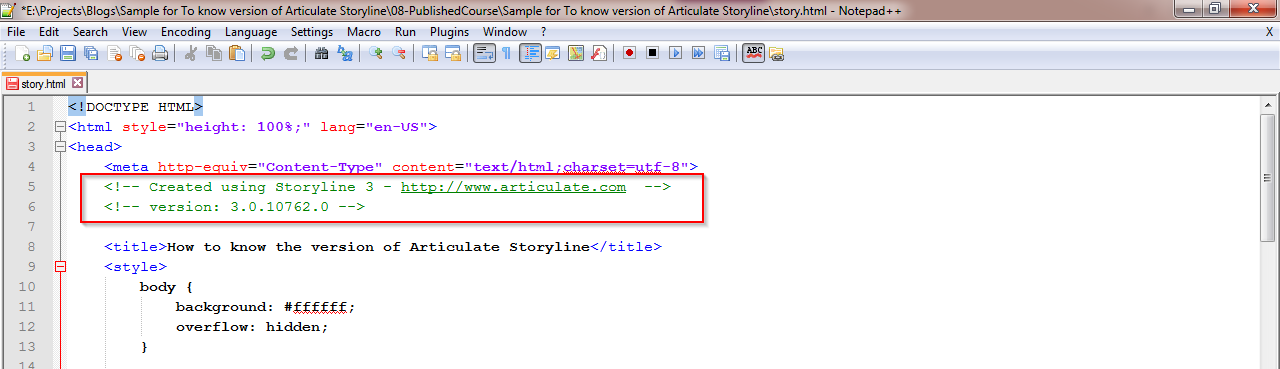Click 'Created using Storyline 3' comment text
The image size is (1280, 369).
261,187
